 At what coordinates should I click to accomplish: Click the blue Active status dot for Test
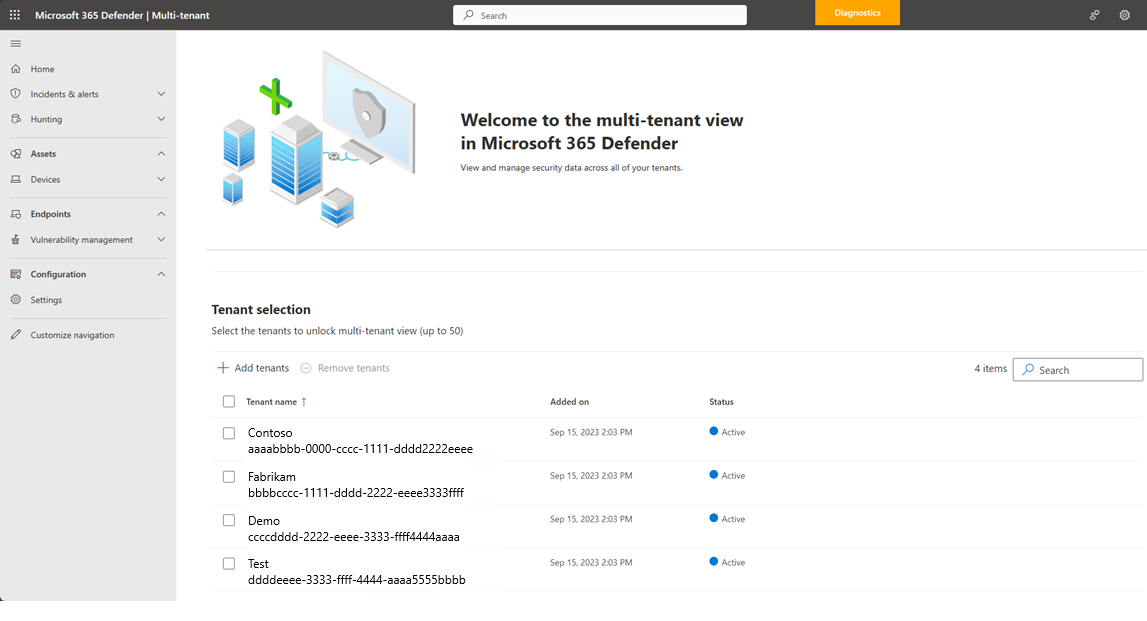click(x=713, y=562)
